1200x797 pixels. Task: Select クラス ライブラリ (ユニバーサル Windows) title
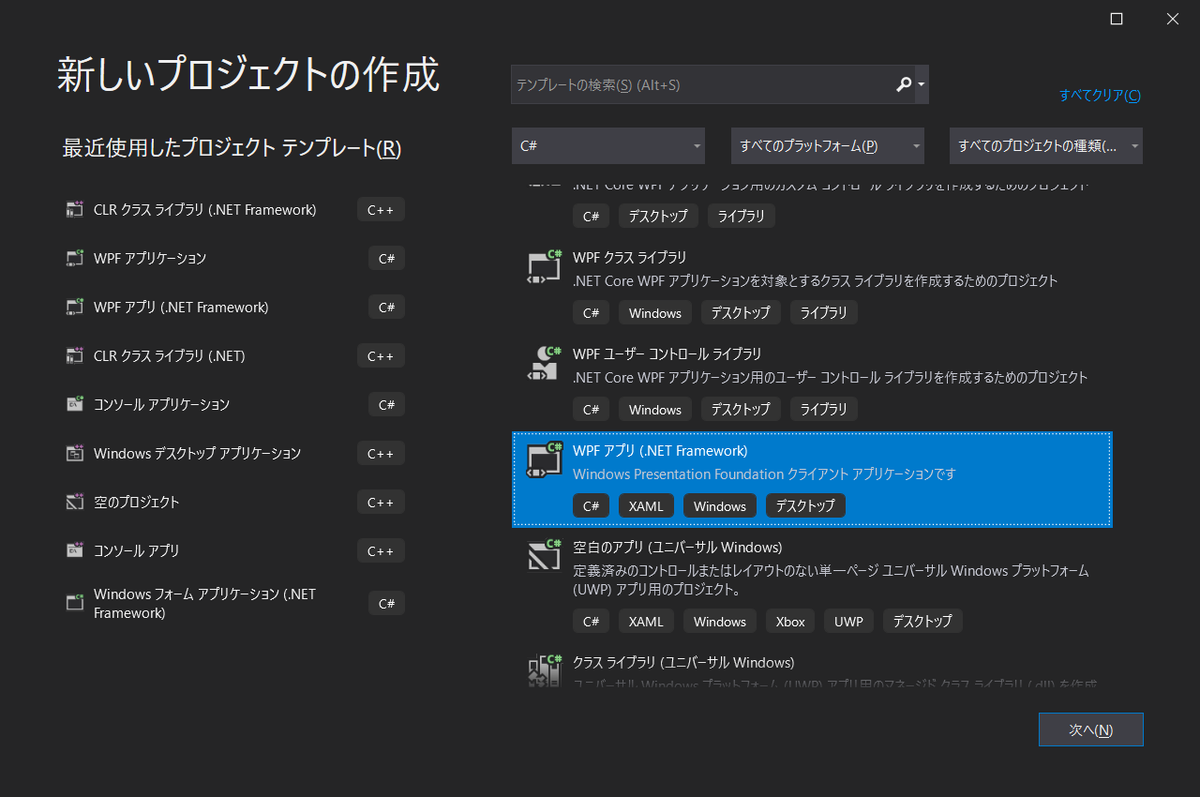(x=684, y=662)
